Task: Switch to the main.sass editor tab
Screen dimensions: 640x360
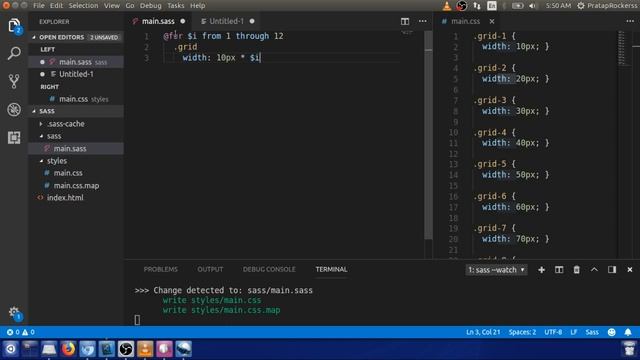Action: [158, 21]
